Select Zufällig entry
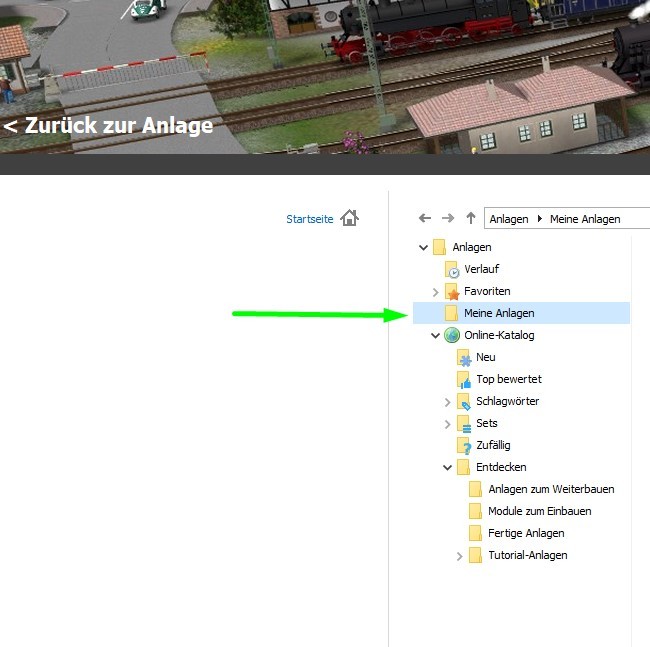This screenshot has height=647, width=650. 493,445
